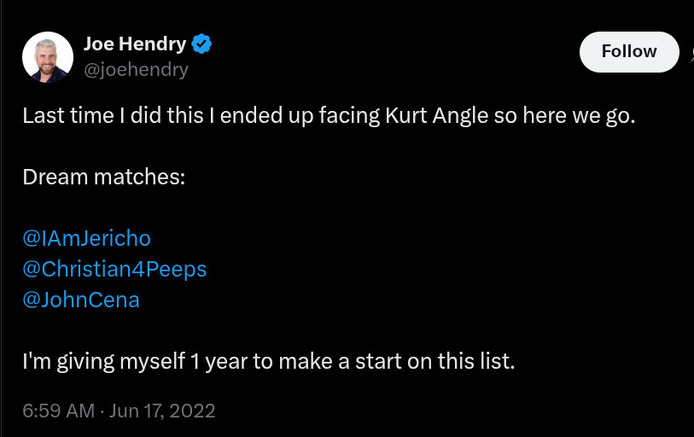Open the Jun 17, 2022 date link
Screen dimensions: 694x437
(163, 410)
